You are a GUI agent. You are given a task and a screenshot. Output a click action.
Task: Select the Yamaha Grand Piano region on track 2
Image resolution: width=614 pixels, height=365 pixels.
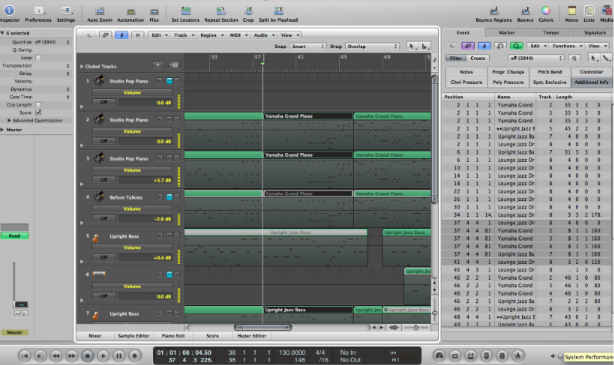pos(308,116)
